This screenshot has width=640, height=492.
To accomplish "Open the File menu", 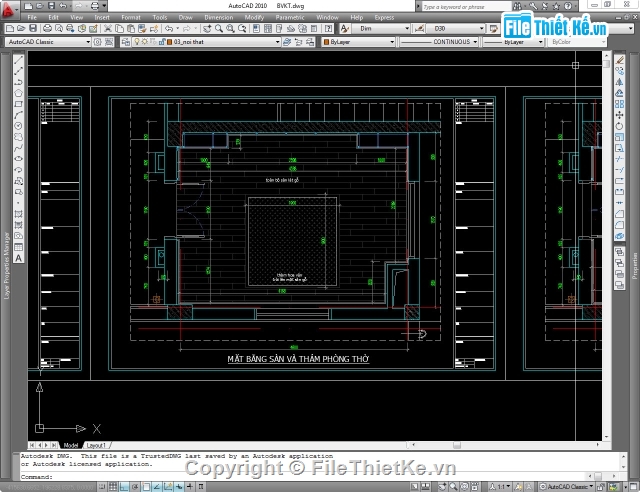I will click(32, 18).
